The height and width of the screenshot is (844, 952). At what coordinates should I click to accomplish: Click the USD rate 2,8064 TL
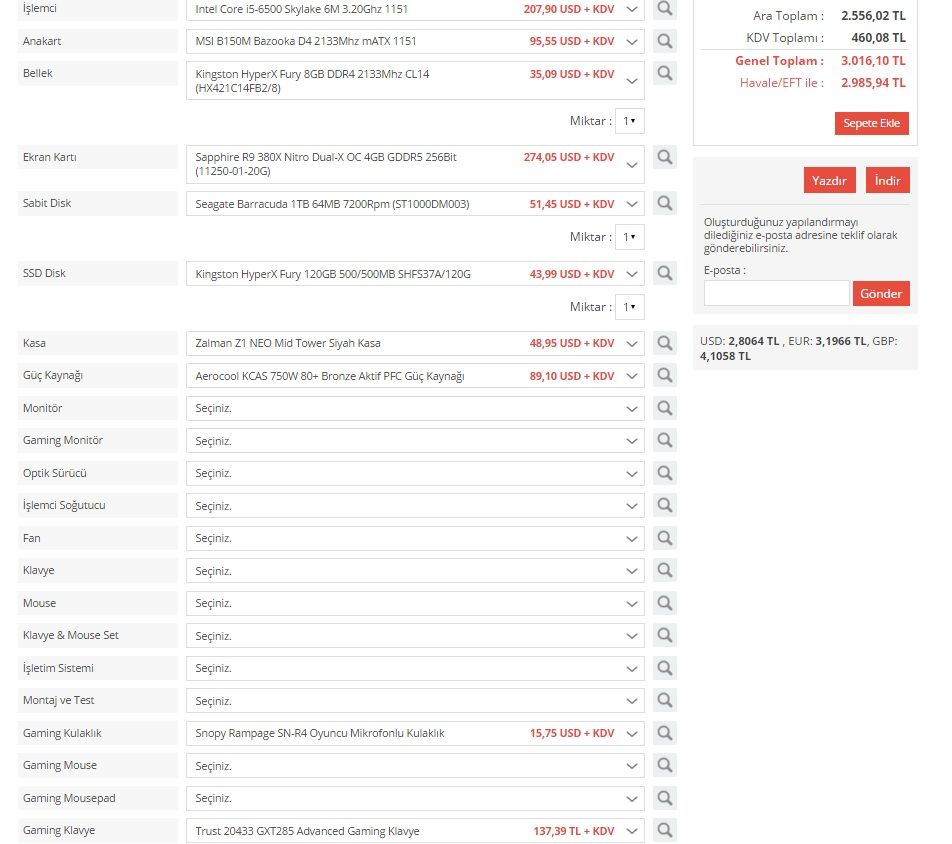click(x=753, y=341)
